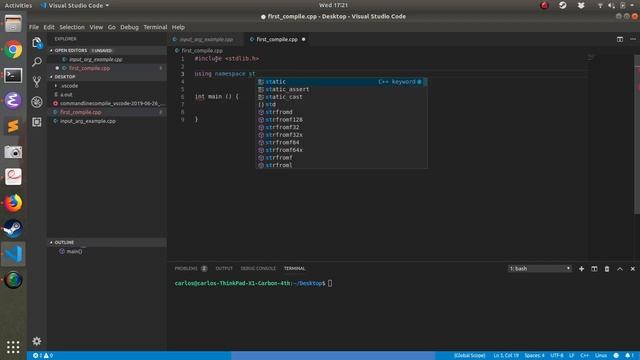The image size is (640, 360).
Task: Maximize the terminal panel with up chevron
Action: pyautogui.click(x=620, y=269)
